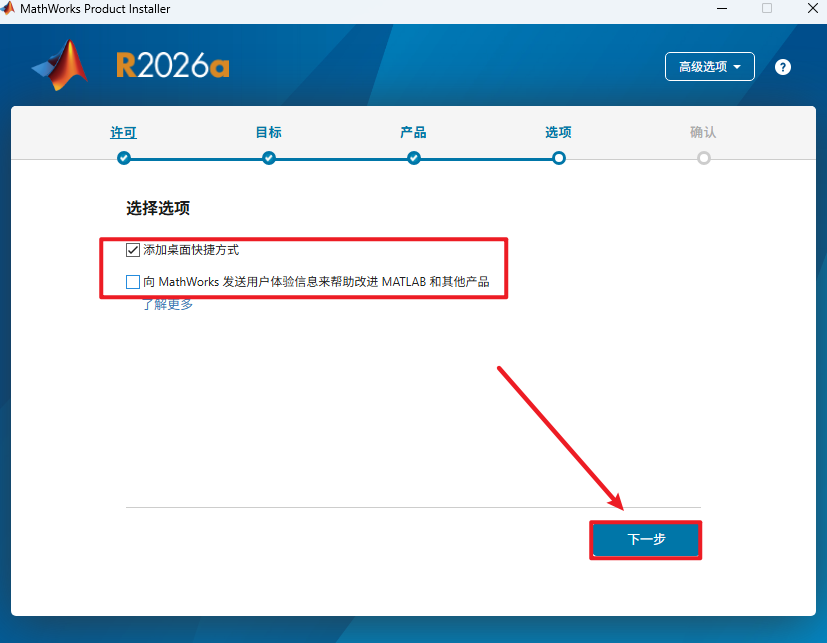
Task: Toggle 添加桌面快捷方式 checkbox
Action: click(x=133, y=250)
